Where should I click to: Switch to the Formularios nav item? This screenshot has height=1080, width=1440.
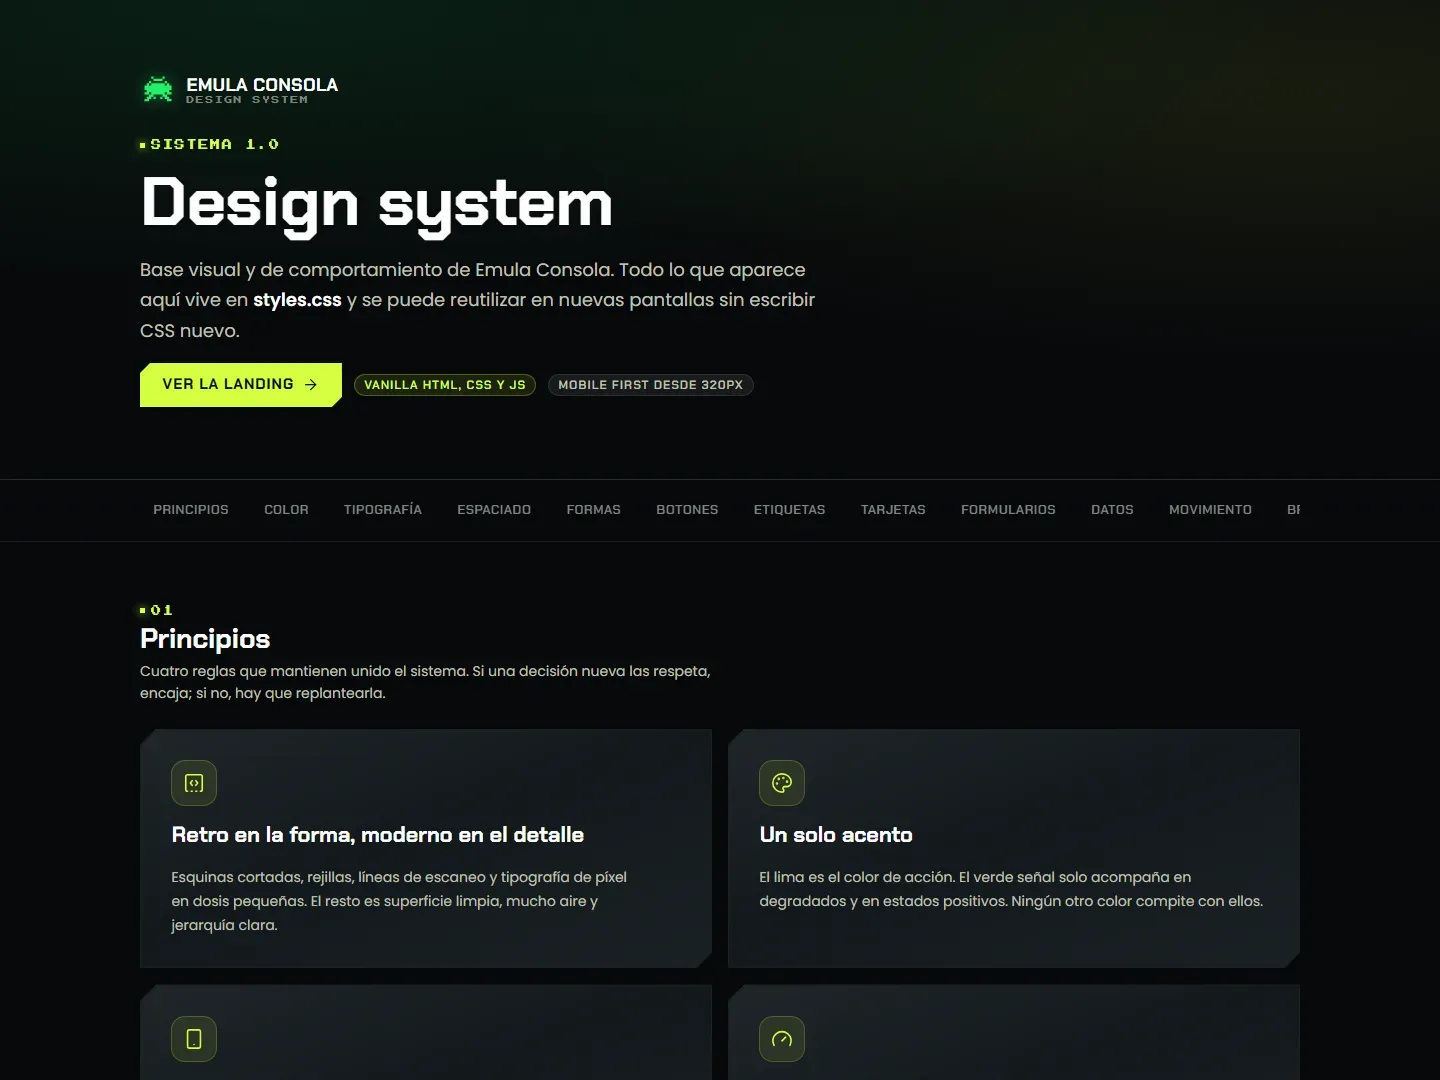pyautogui.click(x=1008, y=510)
